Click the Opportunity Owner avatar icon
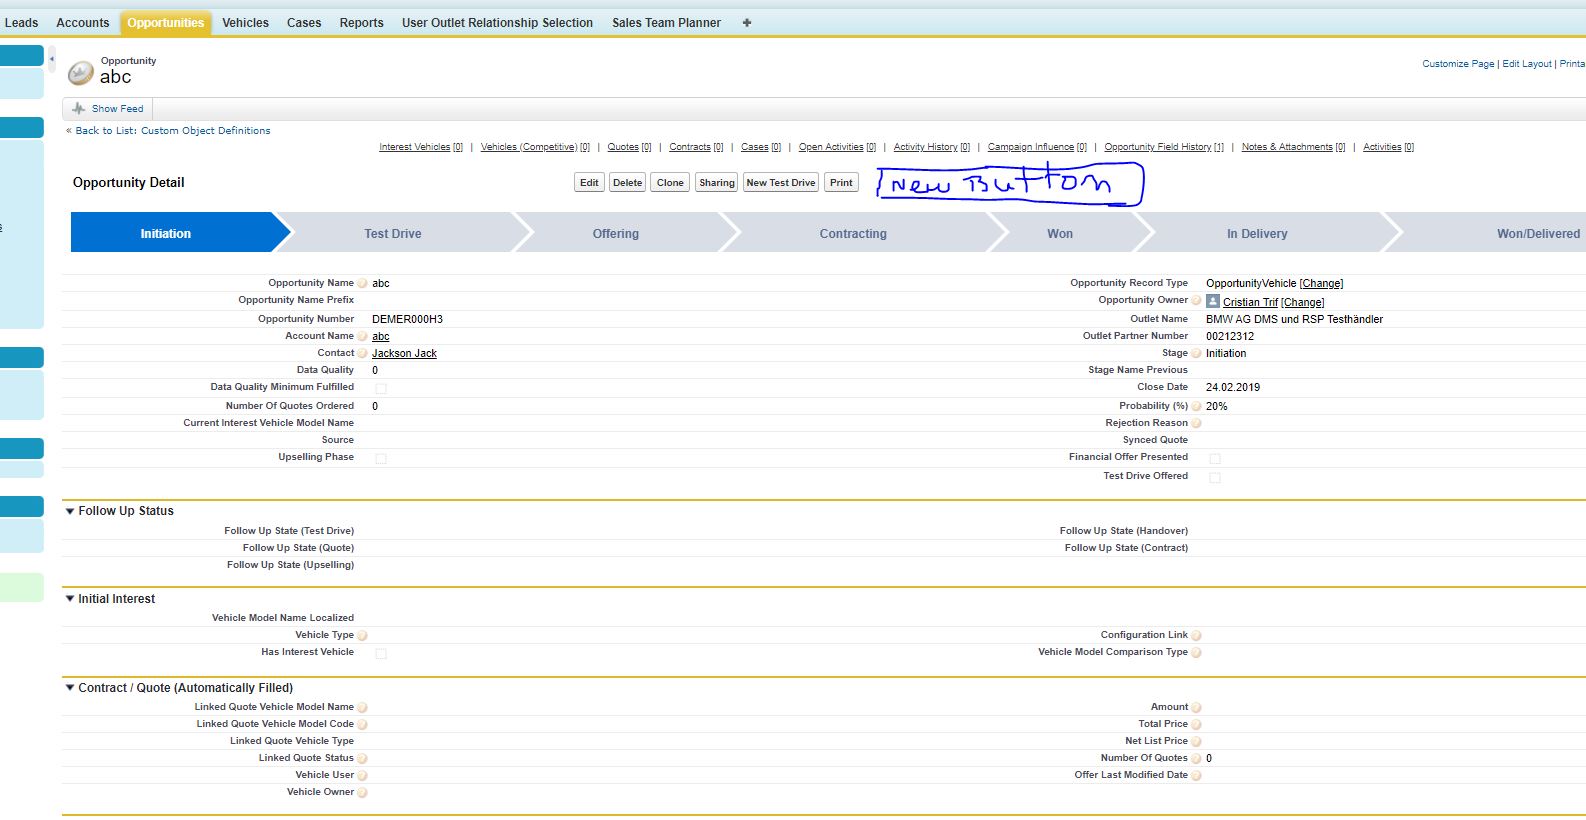Image resolution: width=1586 pixels, height=820 pixels. (x=1212, y=302)
